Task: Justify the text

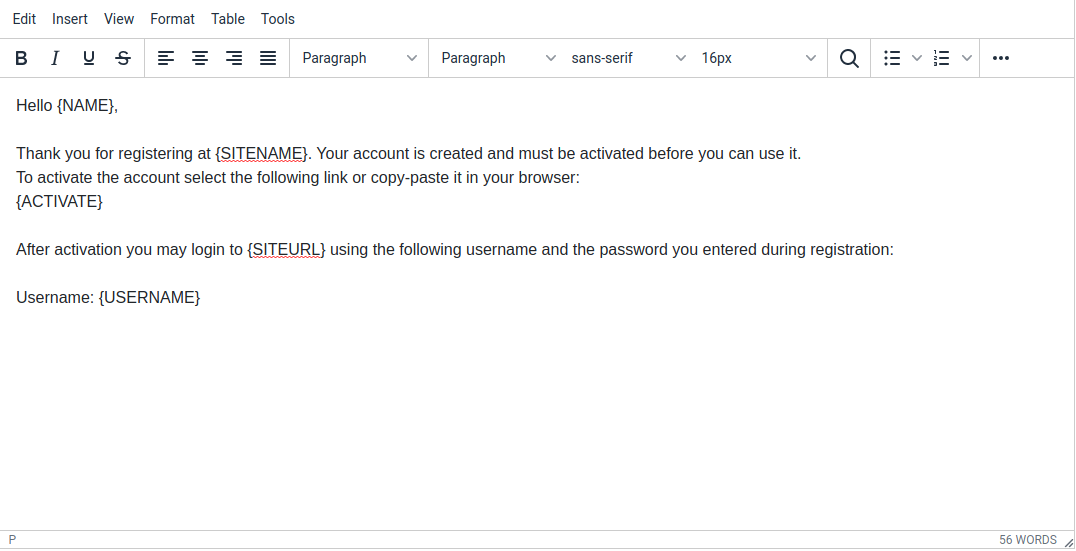Action: pyautogui.click(x=268, y=58)
